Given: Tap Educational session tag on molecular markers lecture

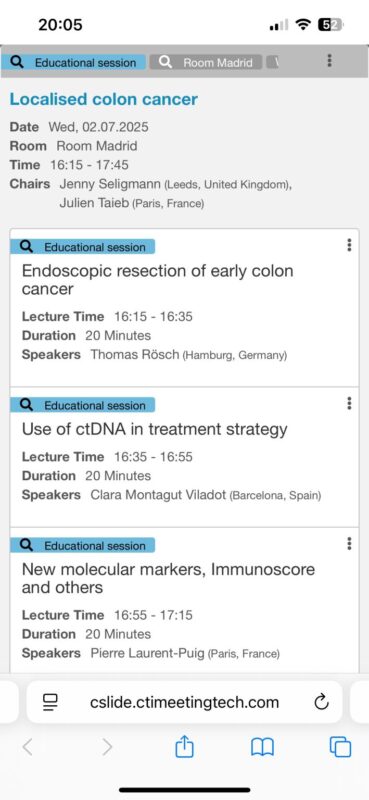Looking at the screenshot, I should pos(83,545).
